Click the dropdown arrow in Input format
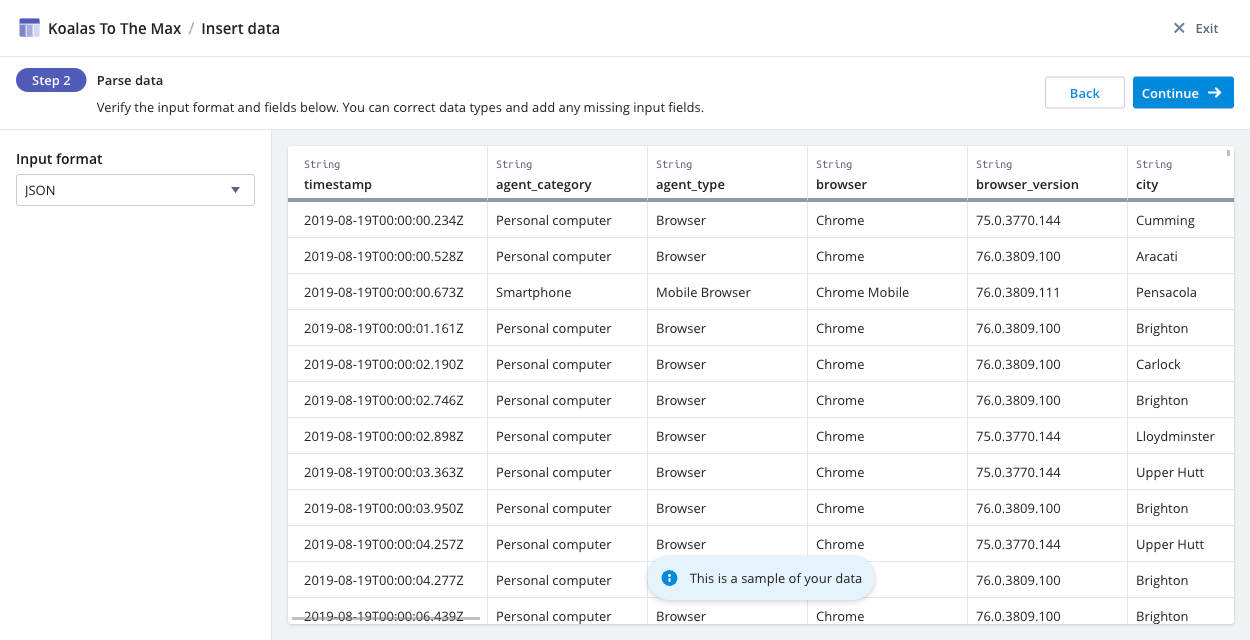Image resolution: width=1250 pixels, height=640 pixels. pyautogui.click(x=236, y=190)
